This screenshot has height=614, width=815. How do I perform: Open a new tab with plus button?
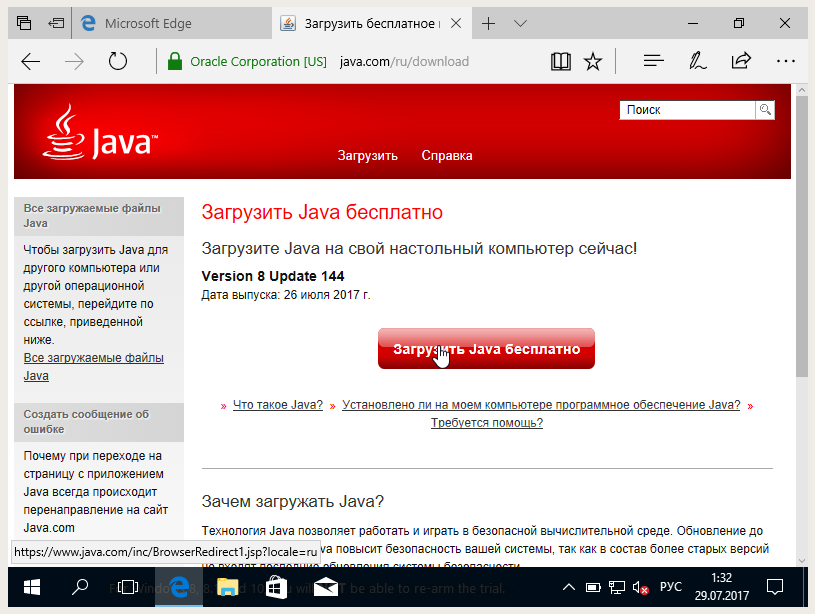click(x=489, y=23)
